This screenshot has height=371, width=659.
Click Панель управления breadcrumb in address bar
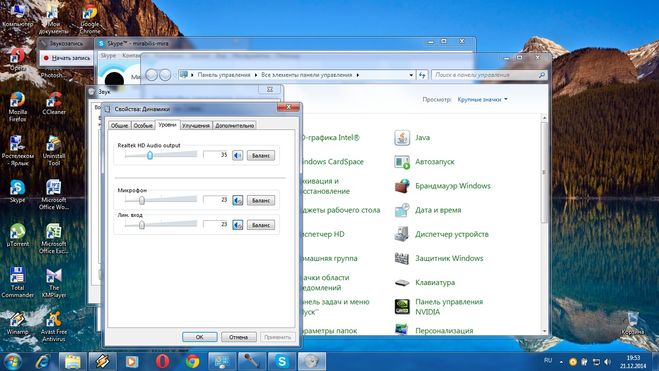(x=224, y=75)
